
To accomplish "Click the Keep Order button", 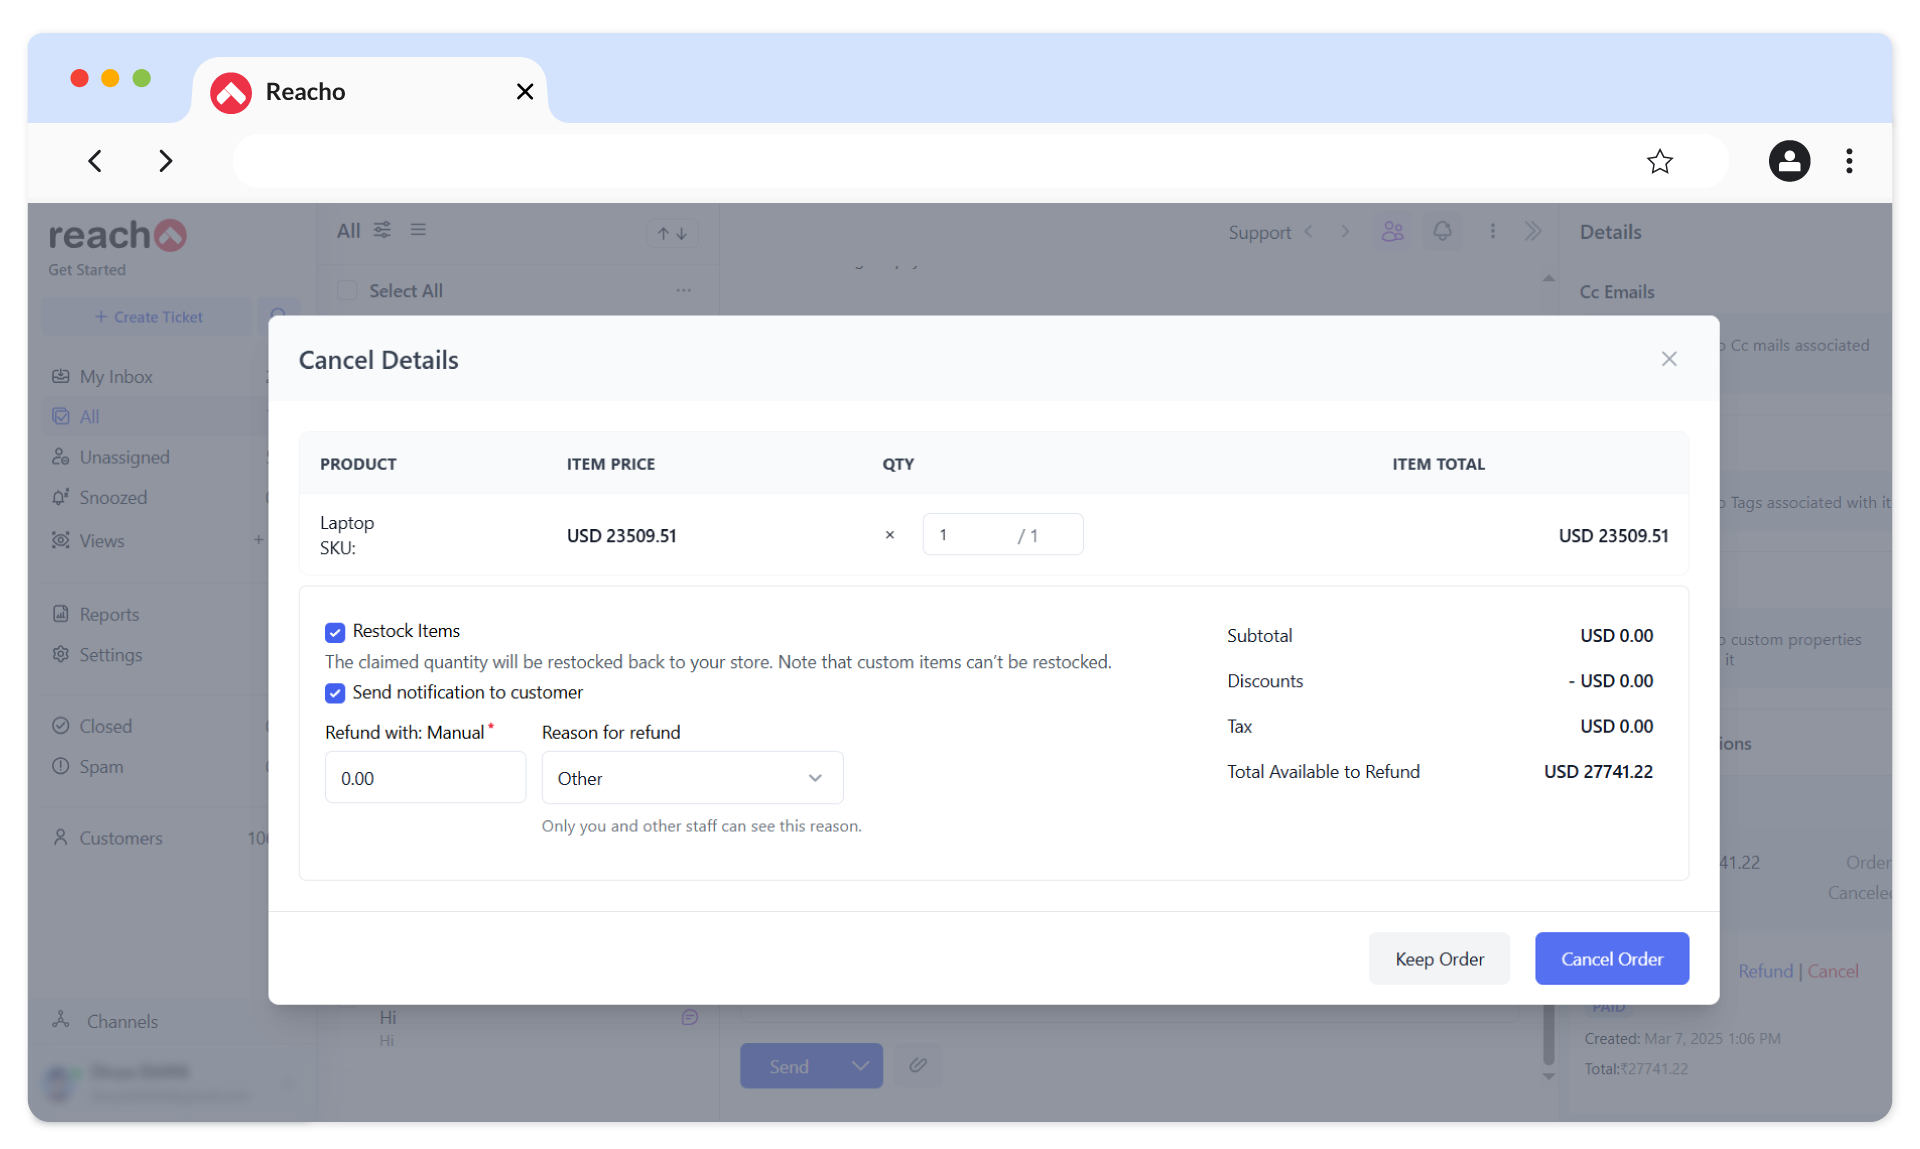I will [1438, 959].
